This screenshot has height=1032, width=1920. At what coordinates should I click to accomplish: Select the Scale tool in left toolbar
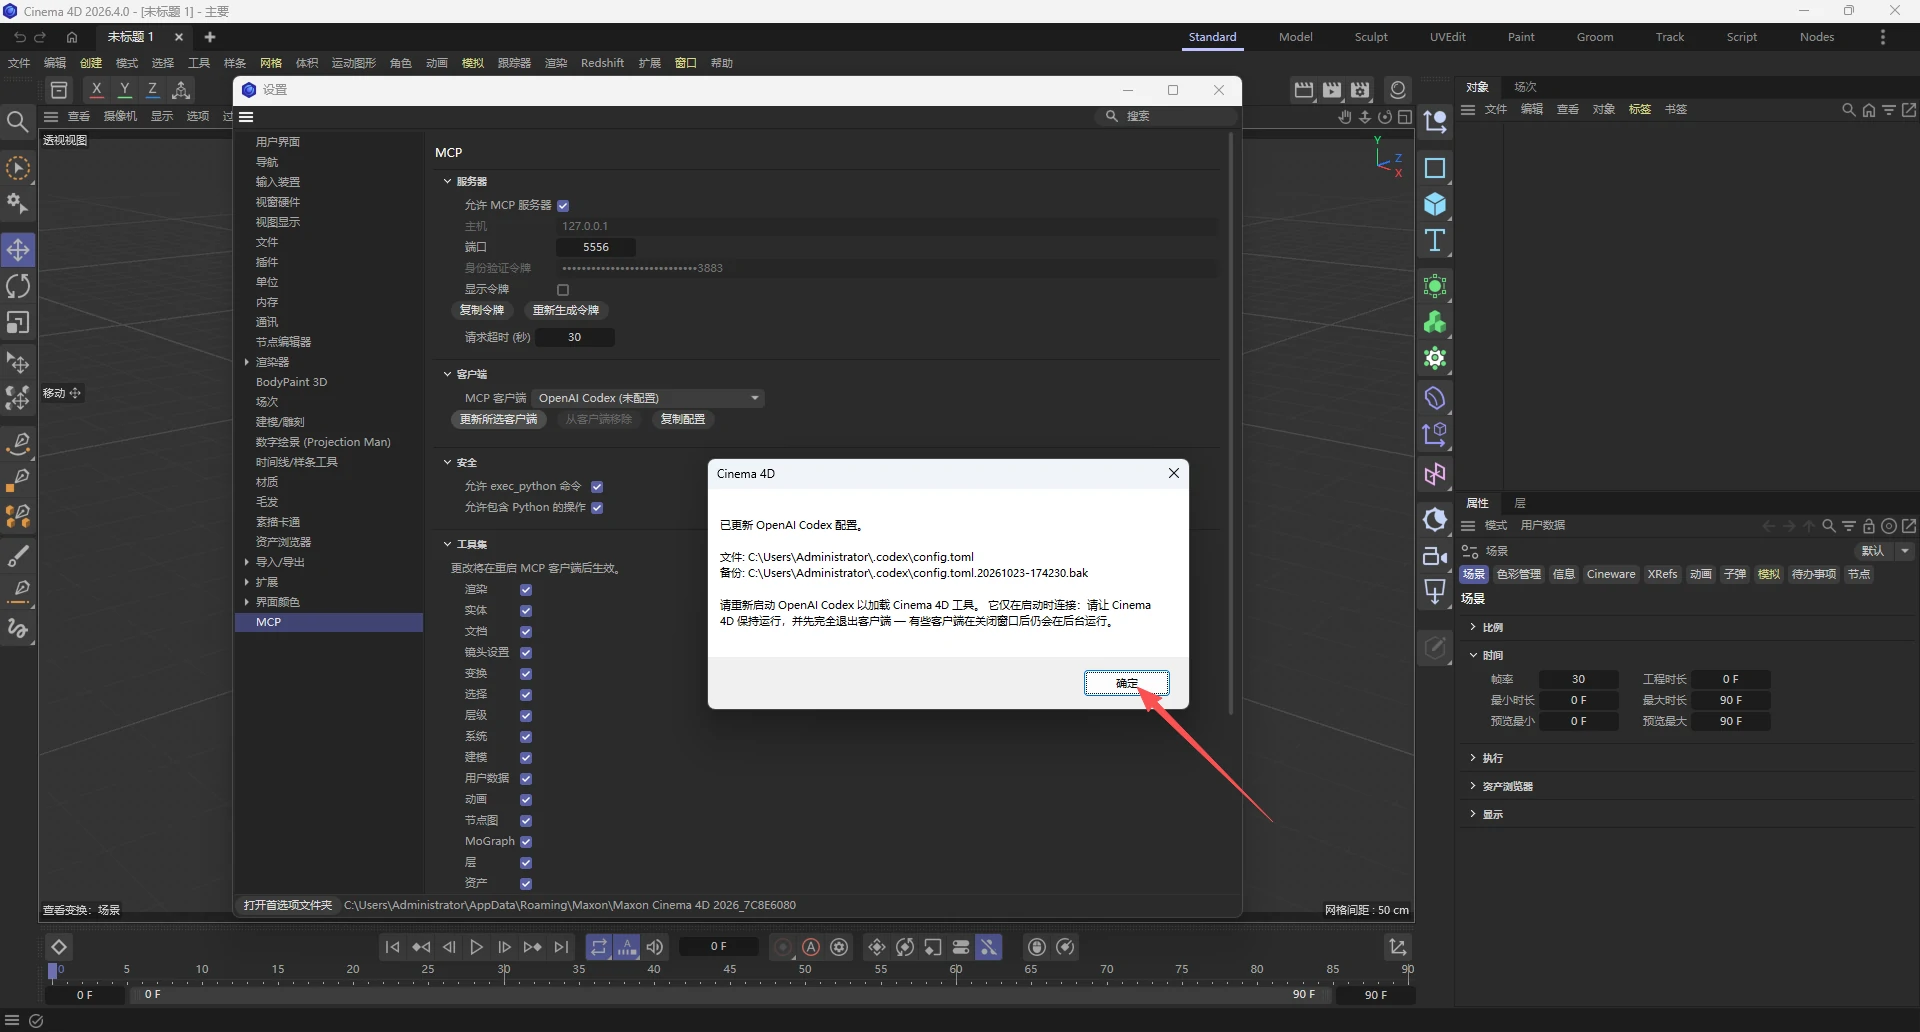18,323
